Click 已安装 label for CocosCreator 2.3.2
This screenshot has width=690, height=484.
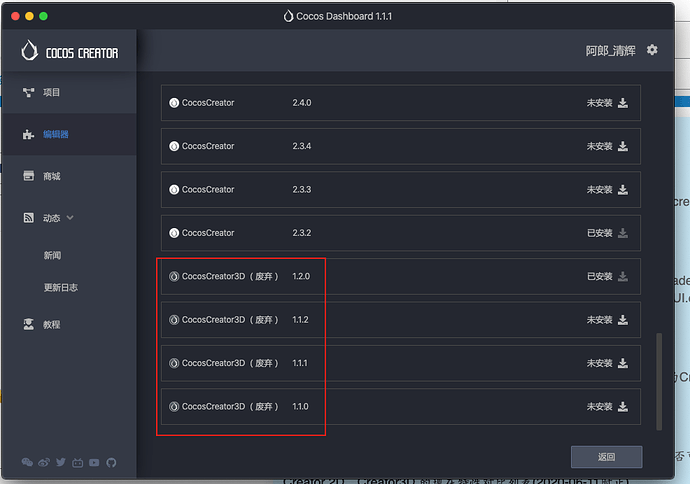(x=599, y=233)
